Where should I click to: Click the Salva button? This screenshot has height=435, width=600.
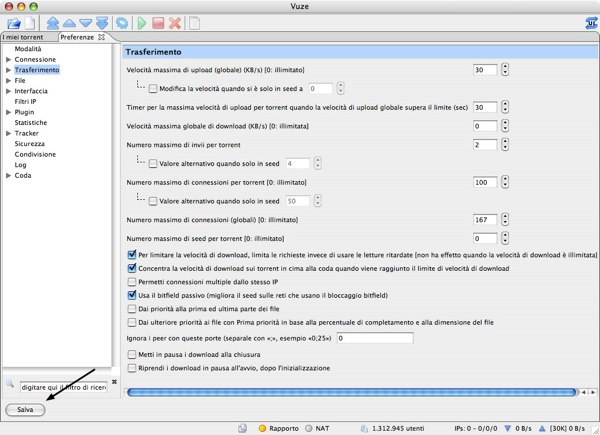(x=25, y=410)
